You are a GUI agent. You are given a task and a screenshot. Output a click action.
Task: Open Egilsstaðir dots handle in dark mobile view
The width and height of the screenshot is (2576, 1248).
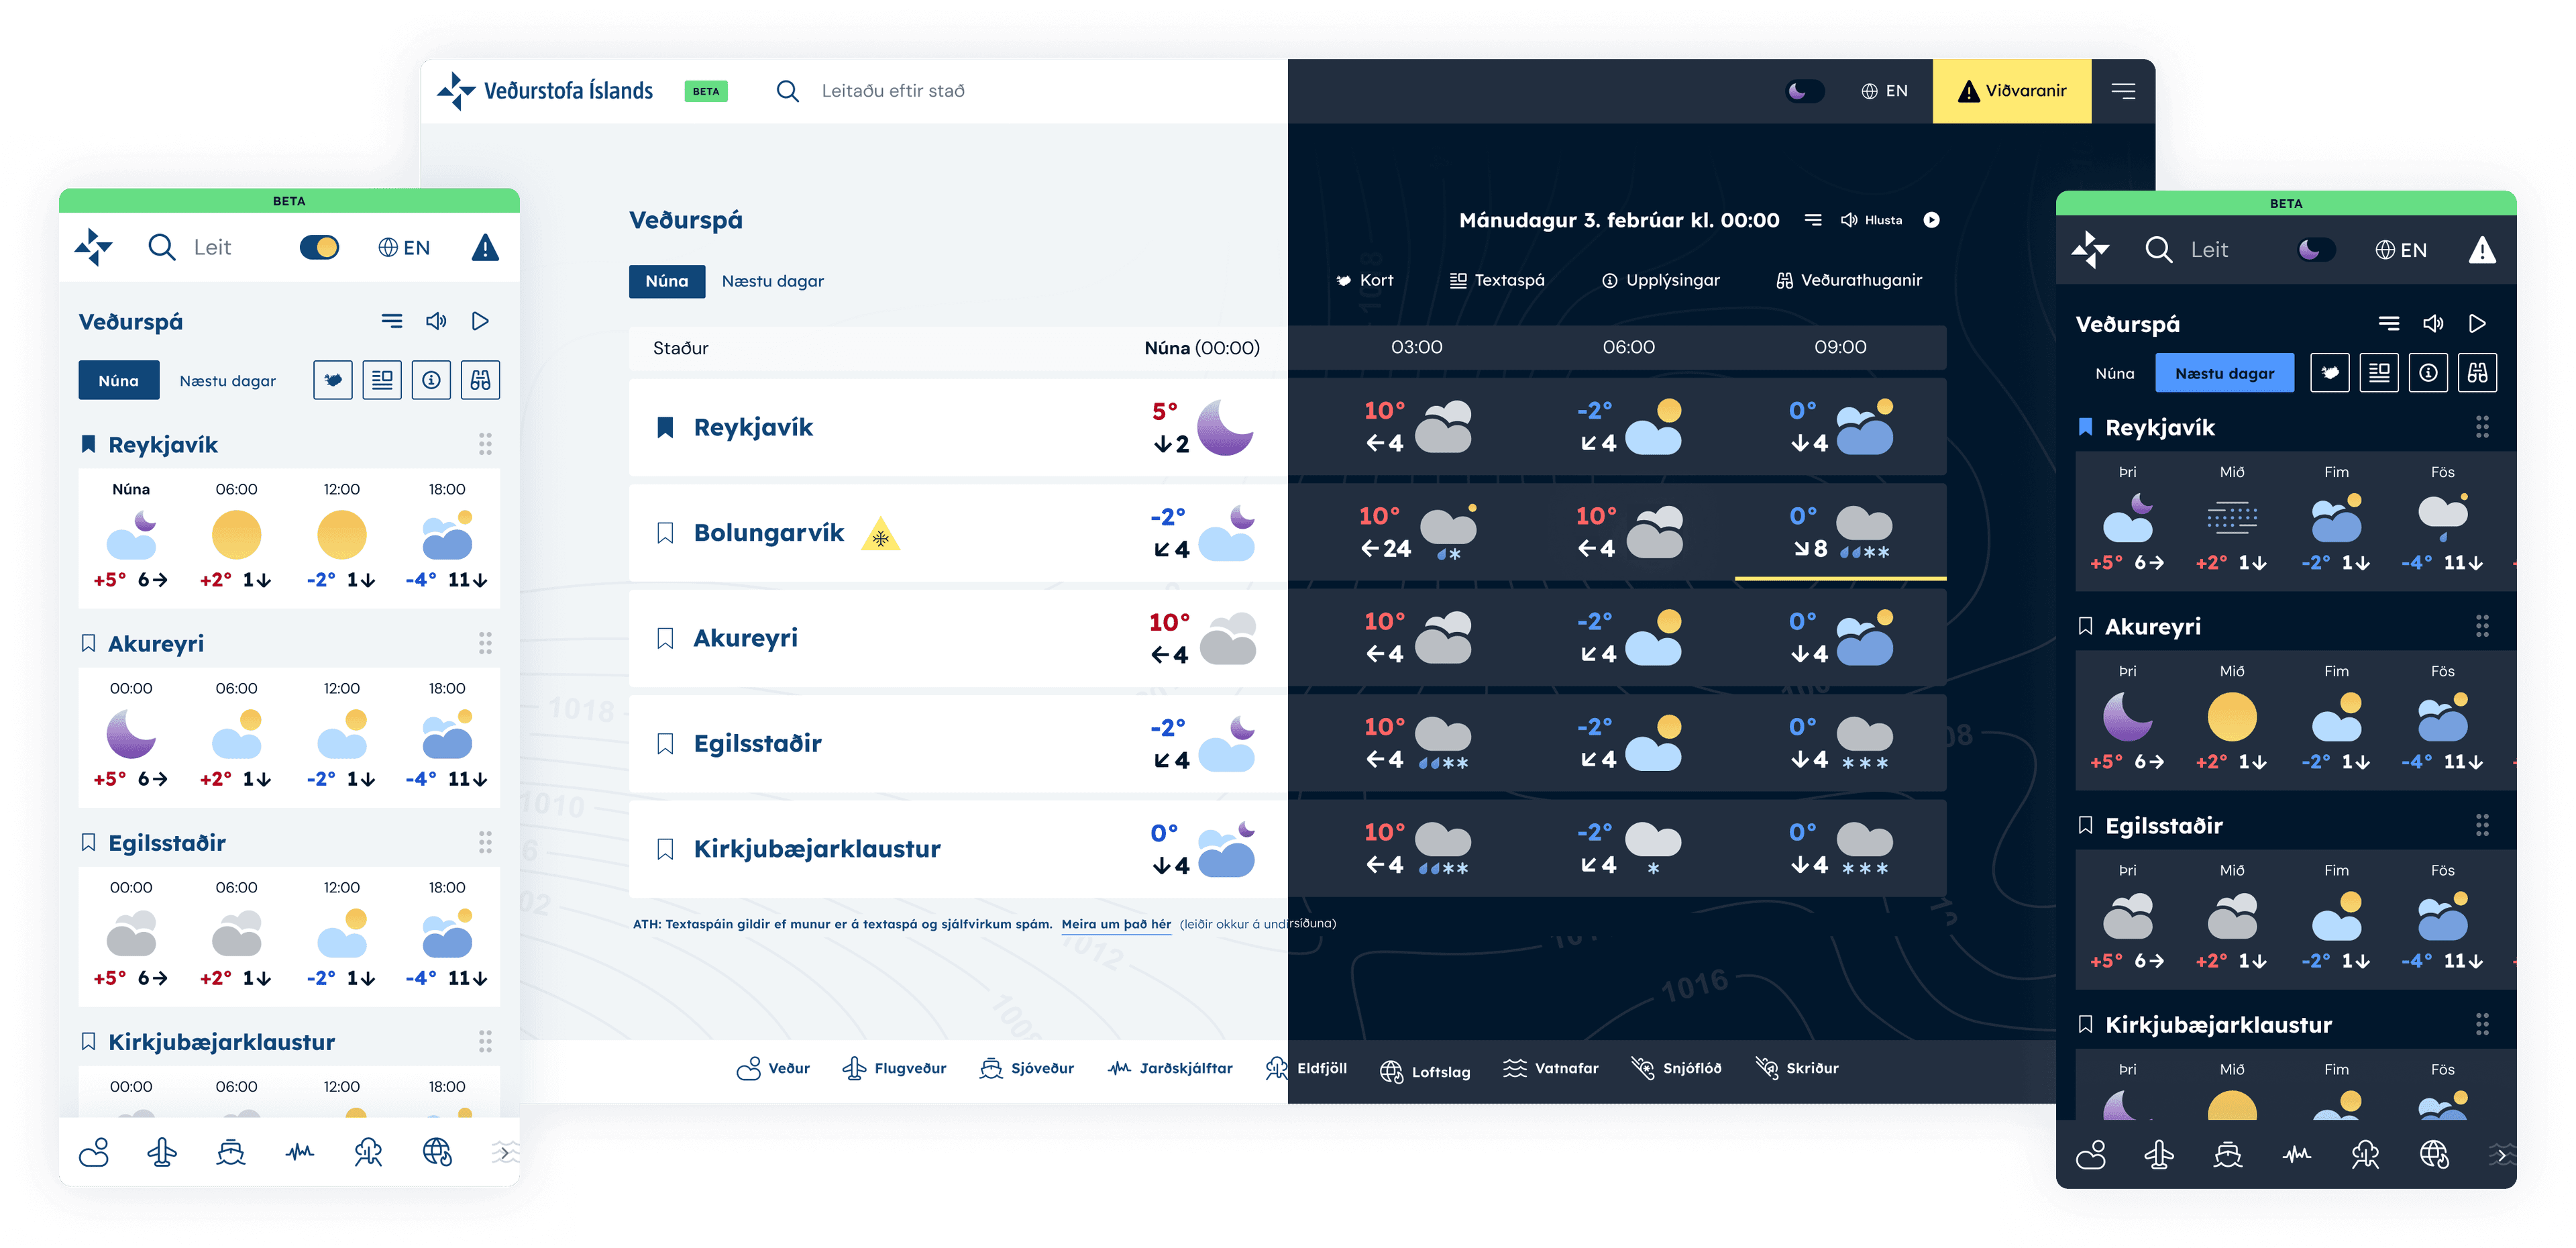point(2482,825)
